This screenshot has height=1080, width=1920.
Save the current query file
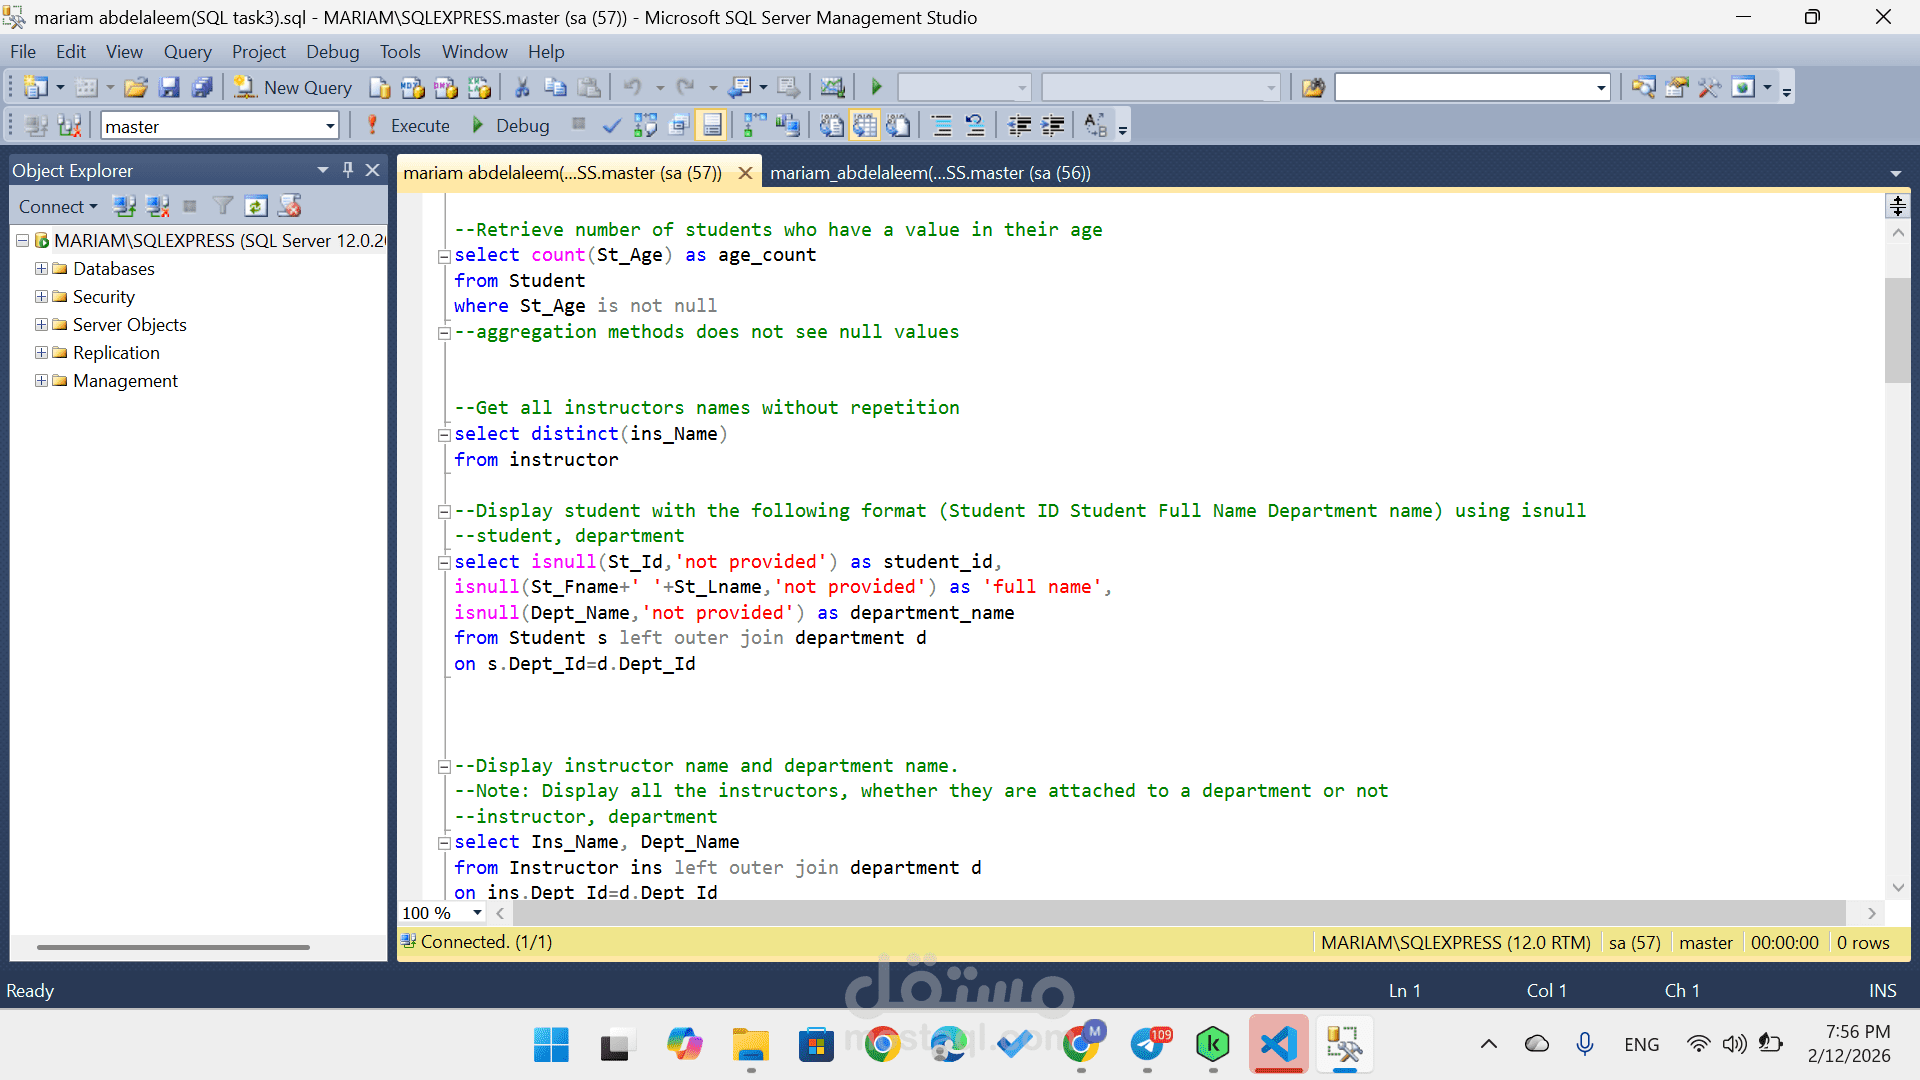point(169,87)
